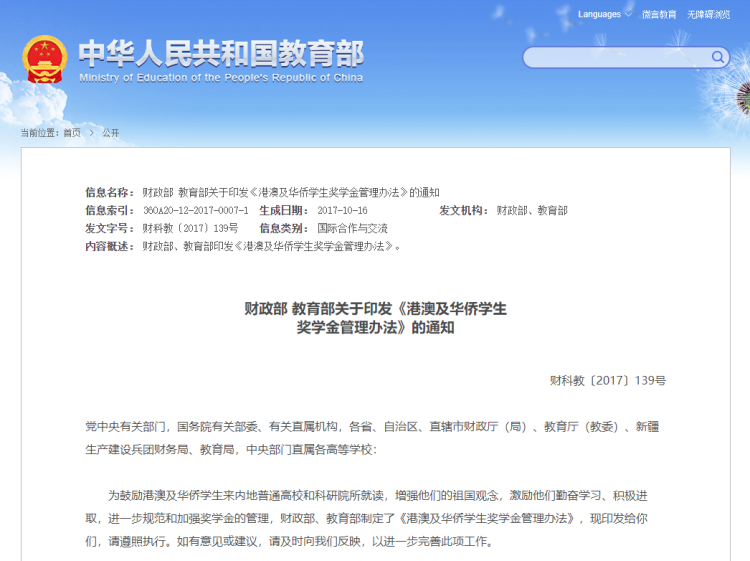The height and width of the screenshot is (561, 750).
Task: Click the 当前位置 breadcrumb label
Action: [40, 133]
